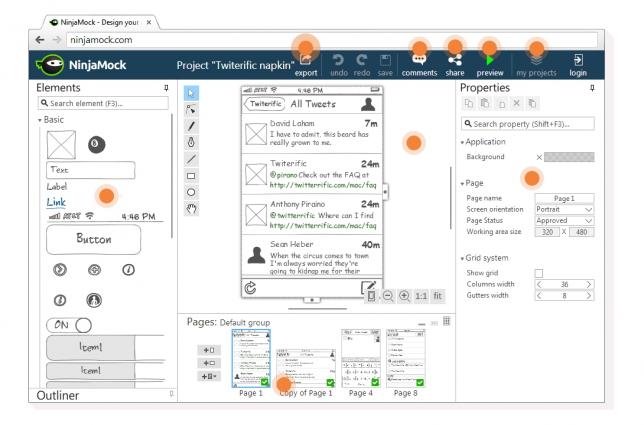Viewport: 644px width, 425px height.
Task: Close the NinjaMock browser tab
Action: click(149, 22)
